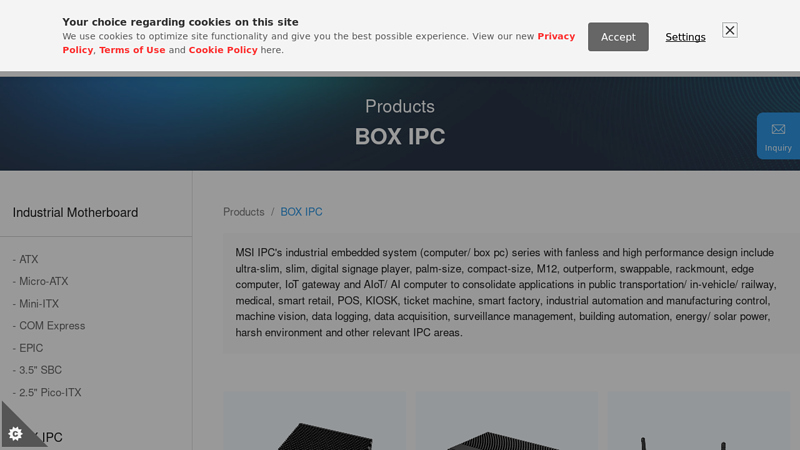
Task: Open the Terms of Use link
Action: pos(132,50)
